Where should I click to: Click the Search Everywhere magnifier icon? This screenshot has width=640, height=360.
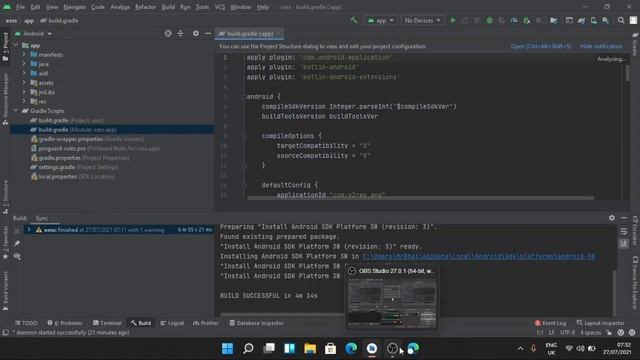pyautogui.click(x=621, y=20)
